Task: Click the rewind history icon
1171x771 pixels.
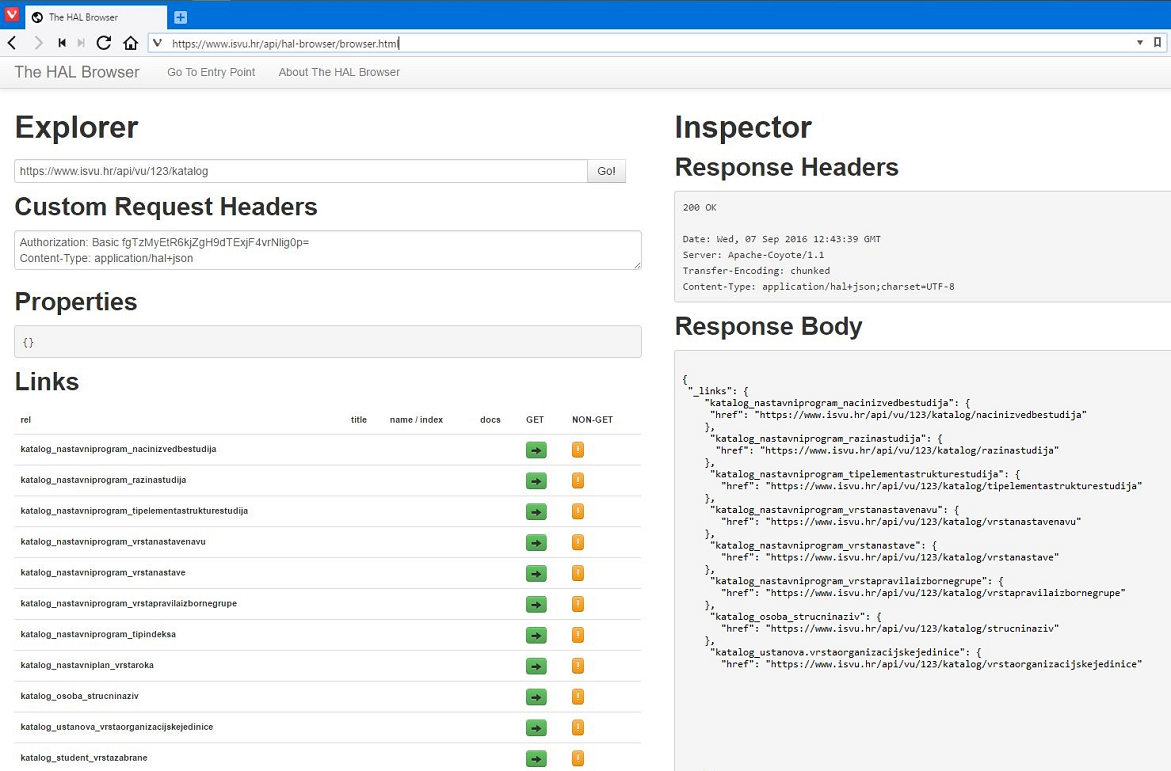Action: tap(62, 43)
